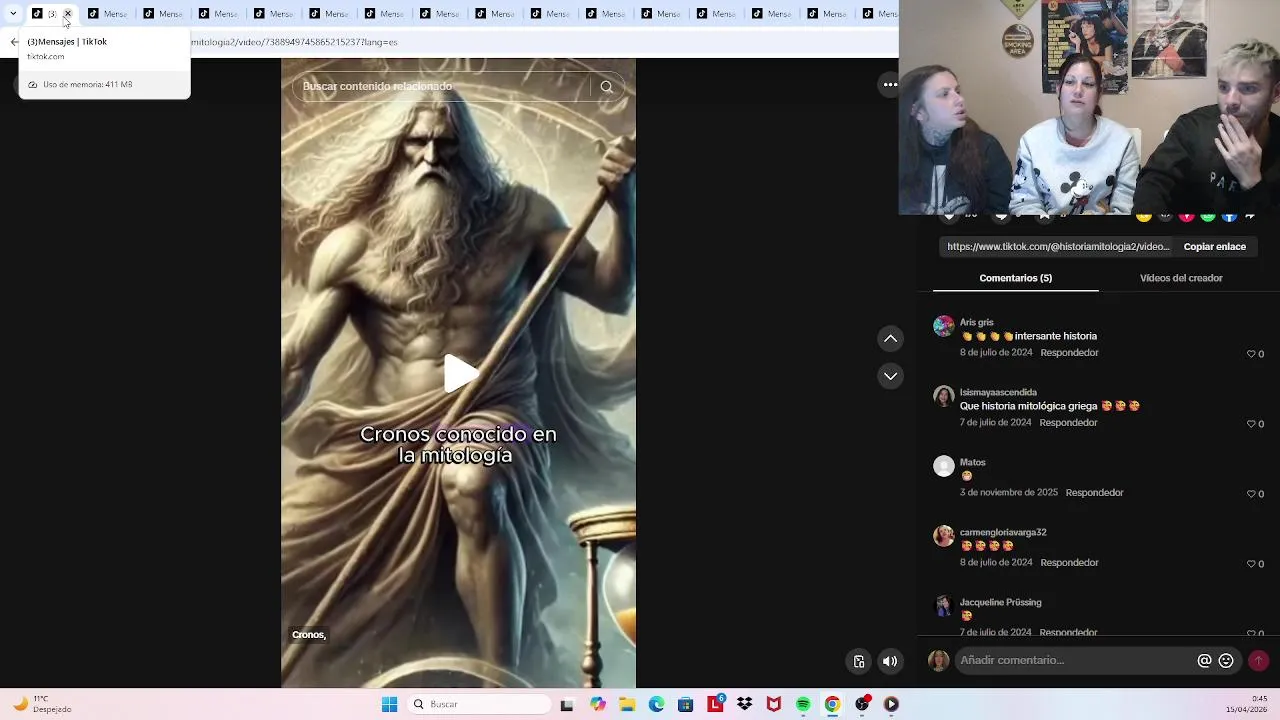Switch to 'Vídeos del creador' tab

pos(1181,278)
